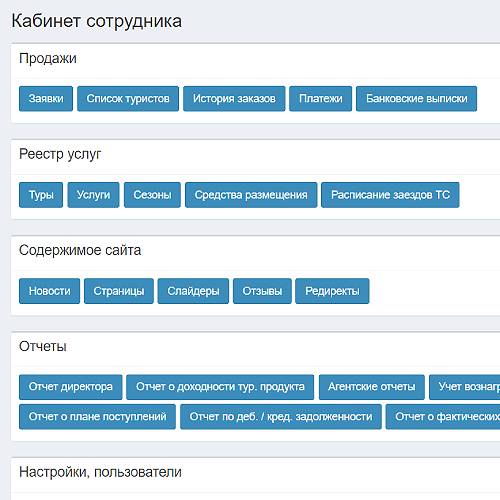Open the Услуги registry
Viewport: 500px width, 500px height.
pyautogui.click(x=93, y=195)
